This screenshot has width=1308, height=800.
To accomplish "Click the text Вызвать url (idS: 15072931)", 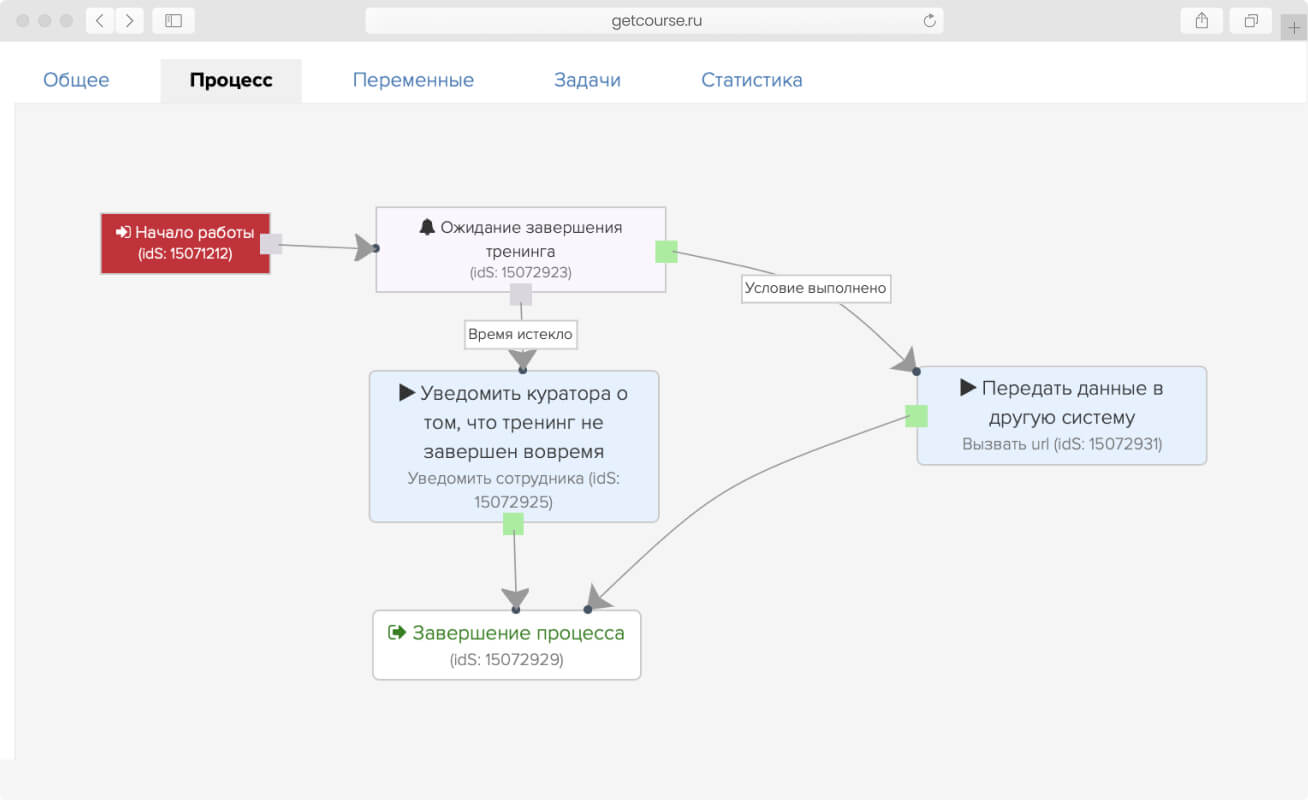I will 1062,444.
